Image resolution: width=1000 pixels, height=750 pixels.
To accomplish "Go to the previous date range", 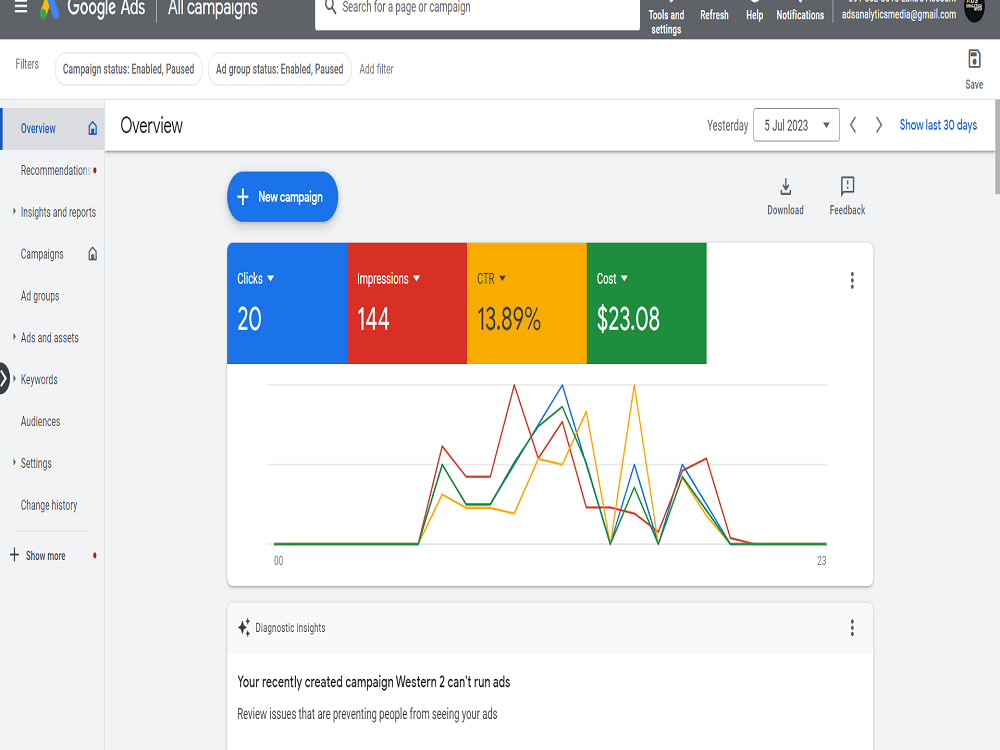I will click(853, 125).
